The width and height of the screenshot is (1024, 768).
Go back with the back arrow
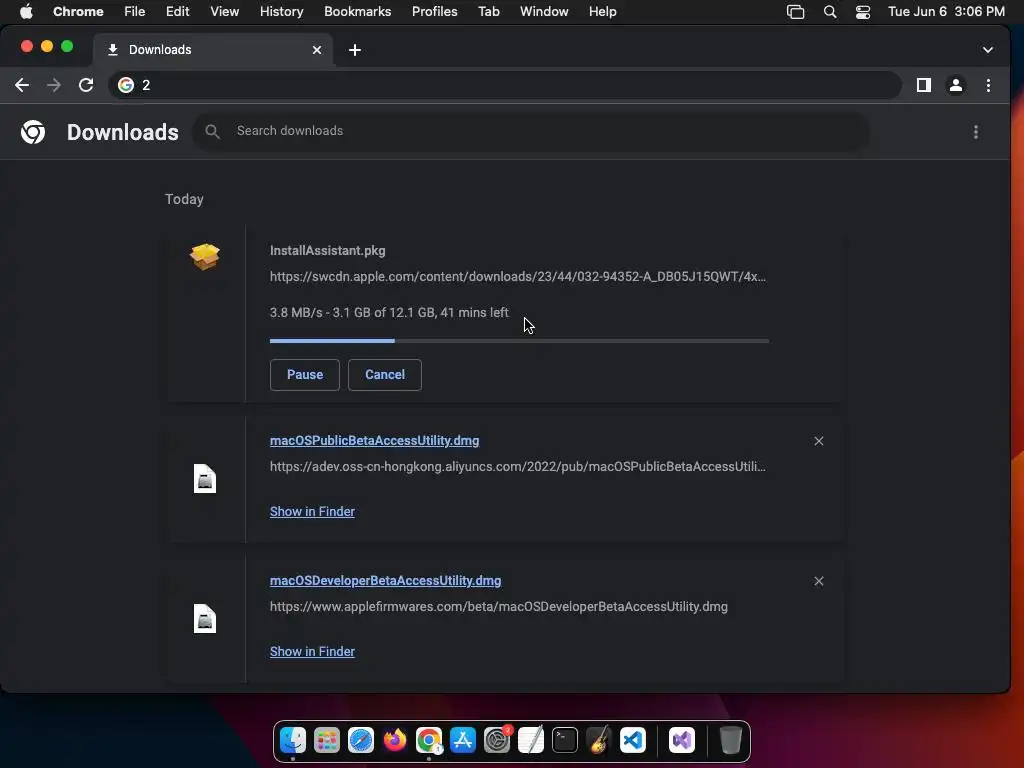click(22, 85)
